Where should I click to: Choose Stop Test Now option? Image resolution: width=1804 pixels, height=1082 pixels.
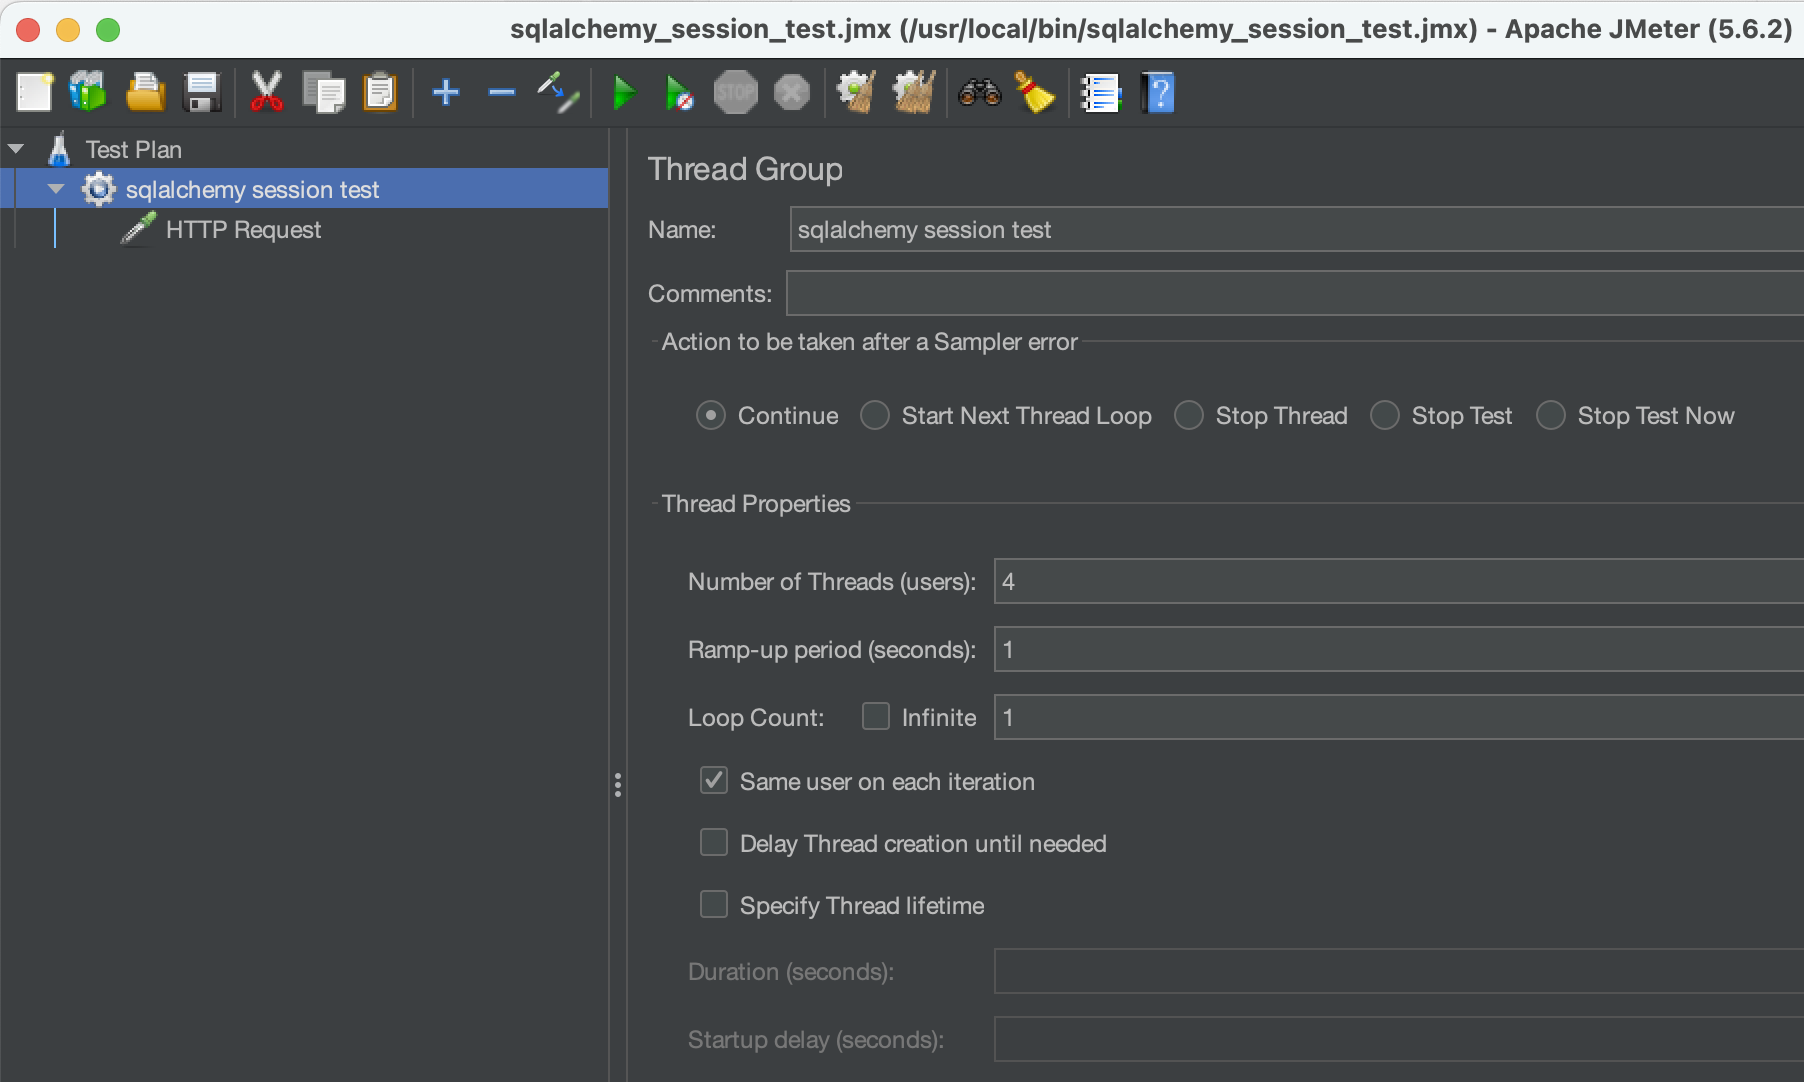click(1551, 415)
